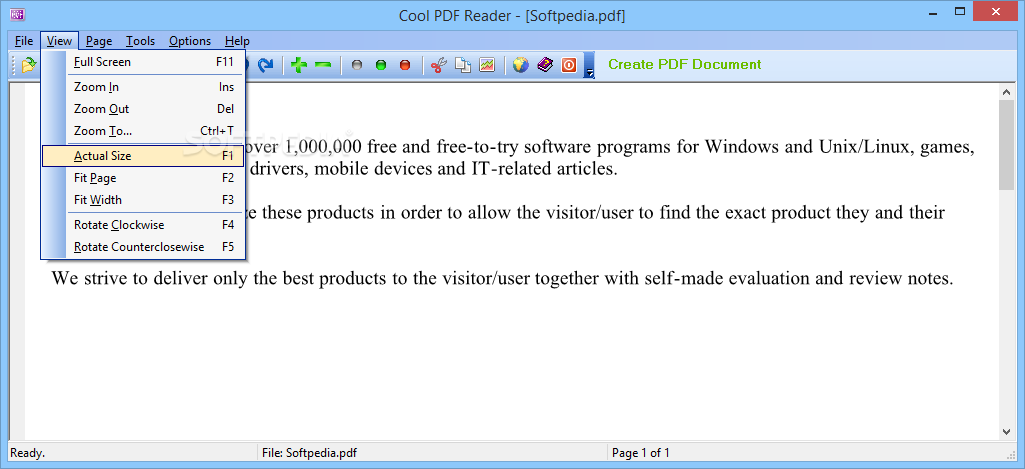This screenshot has width=1025, height=469.
Task: Close the open View menu
Action: (x=59, y=41)
